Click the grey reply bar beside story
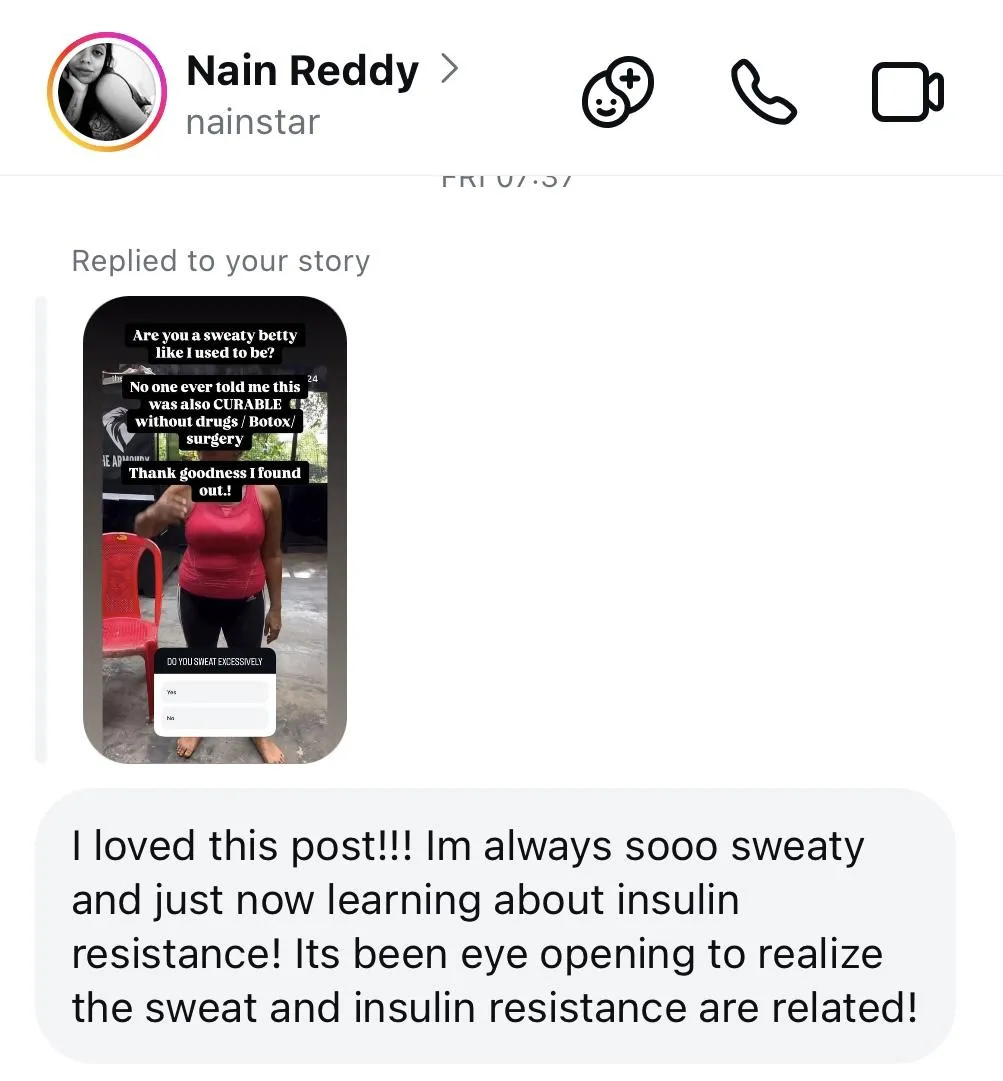 point(41,529)
